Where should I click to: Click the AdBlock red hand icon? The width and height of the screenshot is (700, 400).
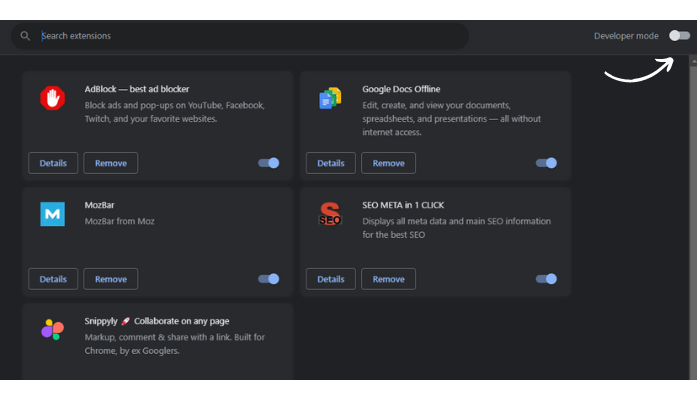point(53,98)
